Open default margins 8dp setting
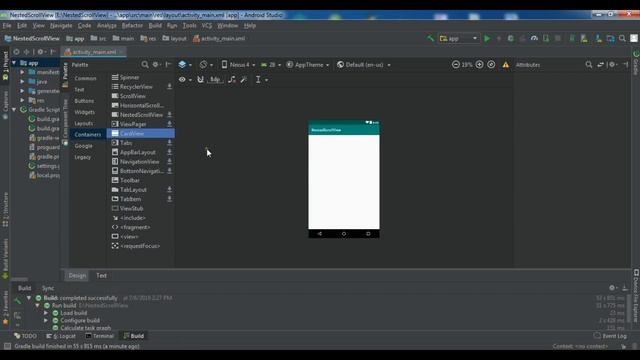The image size is (640, 360). [x=215, y=80]
